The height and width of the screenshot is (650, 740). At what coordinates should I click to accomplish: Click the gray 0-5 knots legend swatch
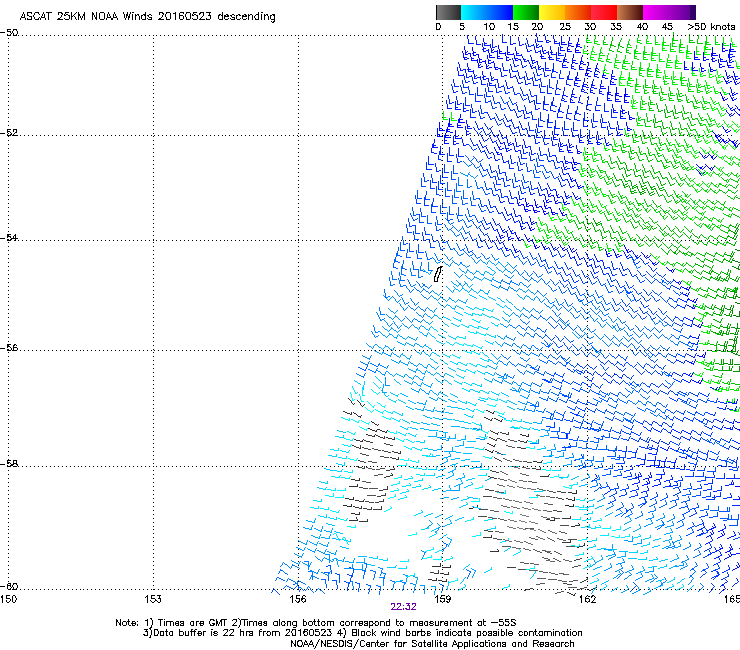pos(448,12)
